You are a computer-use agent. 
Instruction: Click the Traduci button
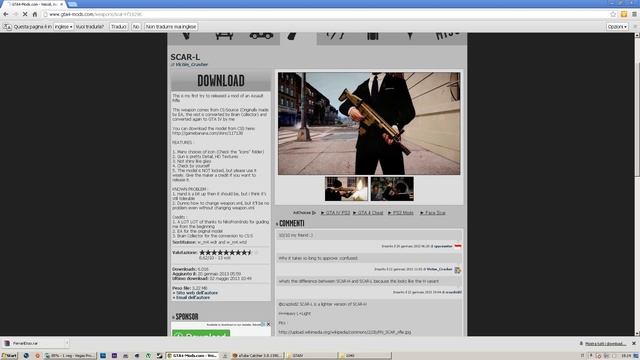(119, 27)
